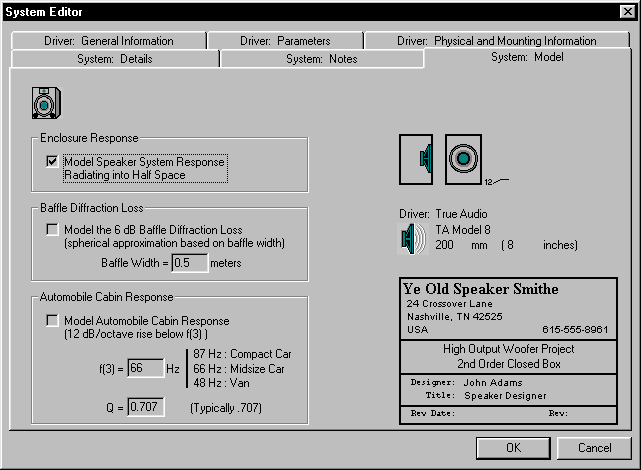This screenshot has height=470, width=641.
Task: Click the 'Enclosure Response' group label
Action: pos(89,138)
